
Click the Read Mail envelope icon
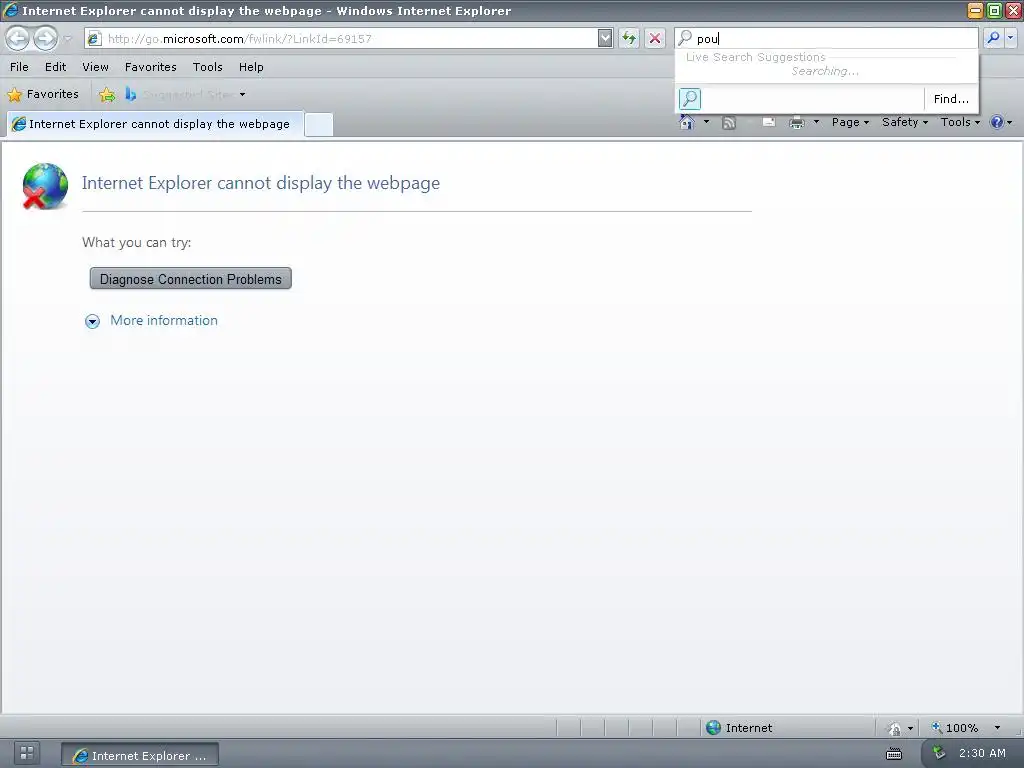click(x=769, y=122)
